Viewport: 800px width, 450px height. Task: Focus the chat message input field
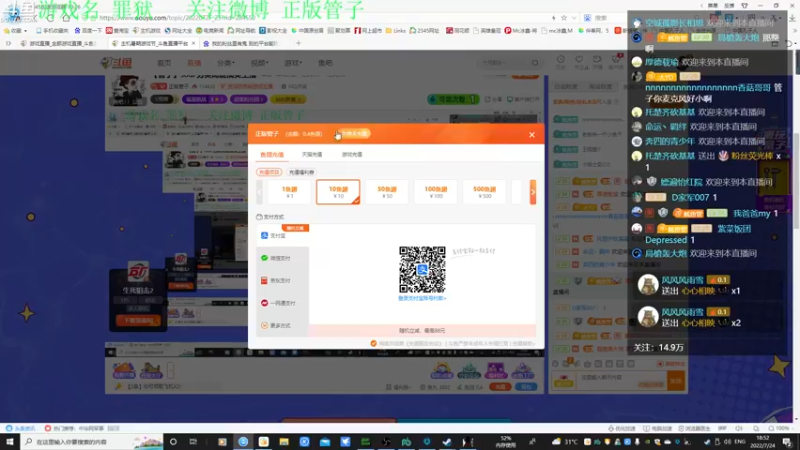click(x=621, y=381)
